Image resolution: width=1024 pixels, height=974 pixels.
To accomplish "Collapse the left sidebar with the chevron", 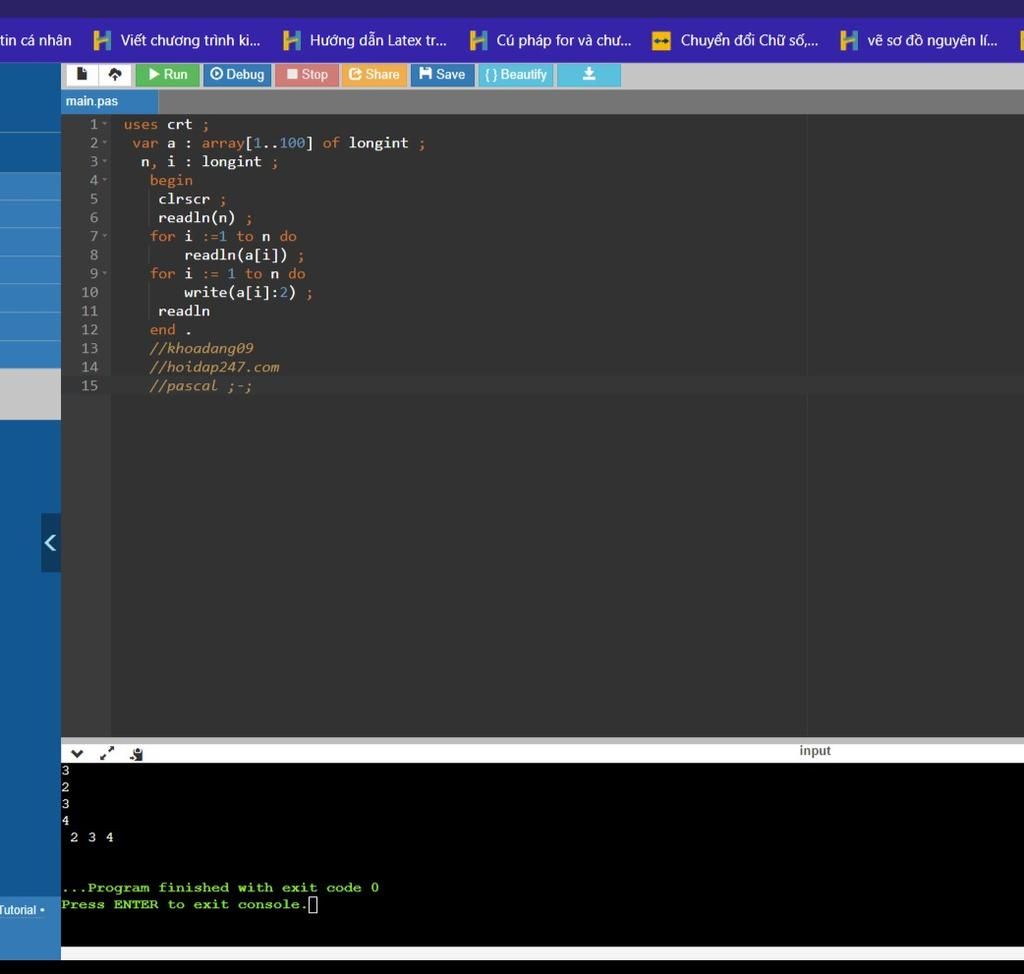I will [50, 543].
